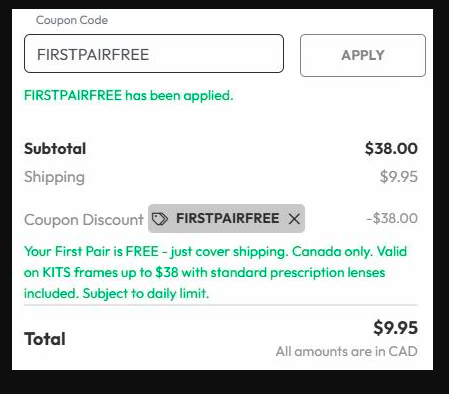Click the APPLY coupon button
449x394 pixels.
363,55
